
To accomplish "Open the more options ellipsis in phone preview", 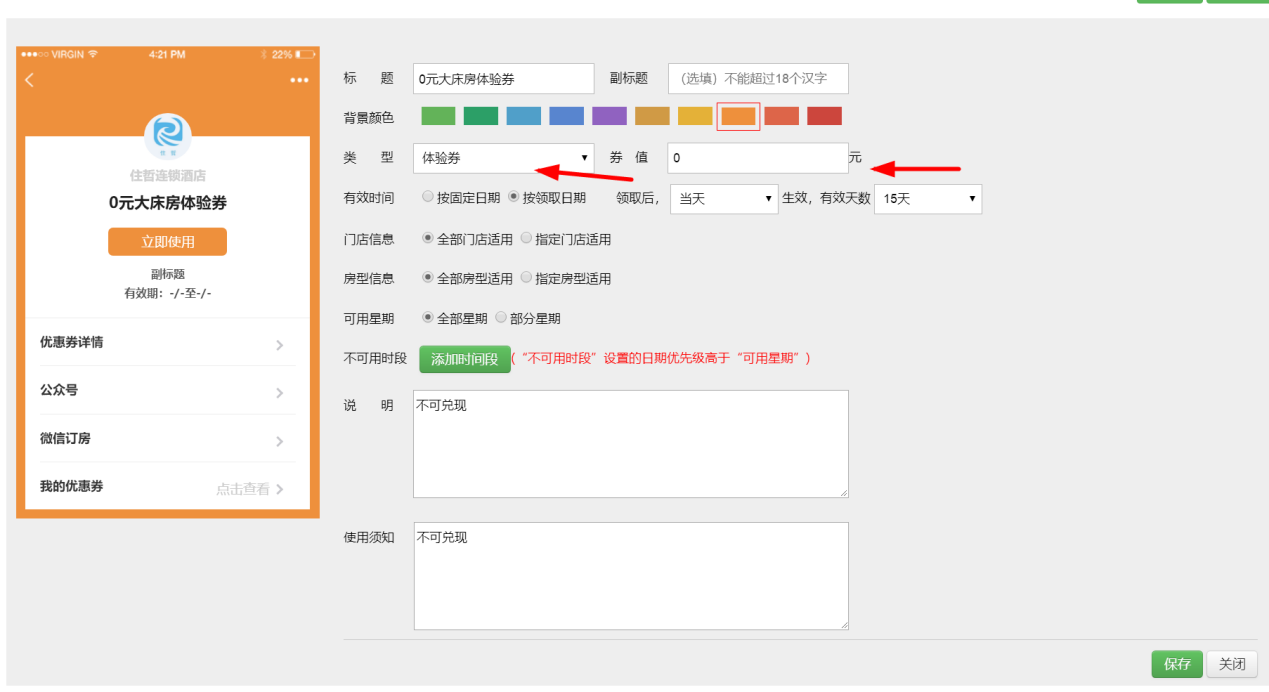I will 298,79.
